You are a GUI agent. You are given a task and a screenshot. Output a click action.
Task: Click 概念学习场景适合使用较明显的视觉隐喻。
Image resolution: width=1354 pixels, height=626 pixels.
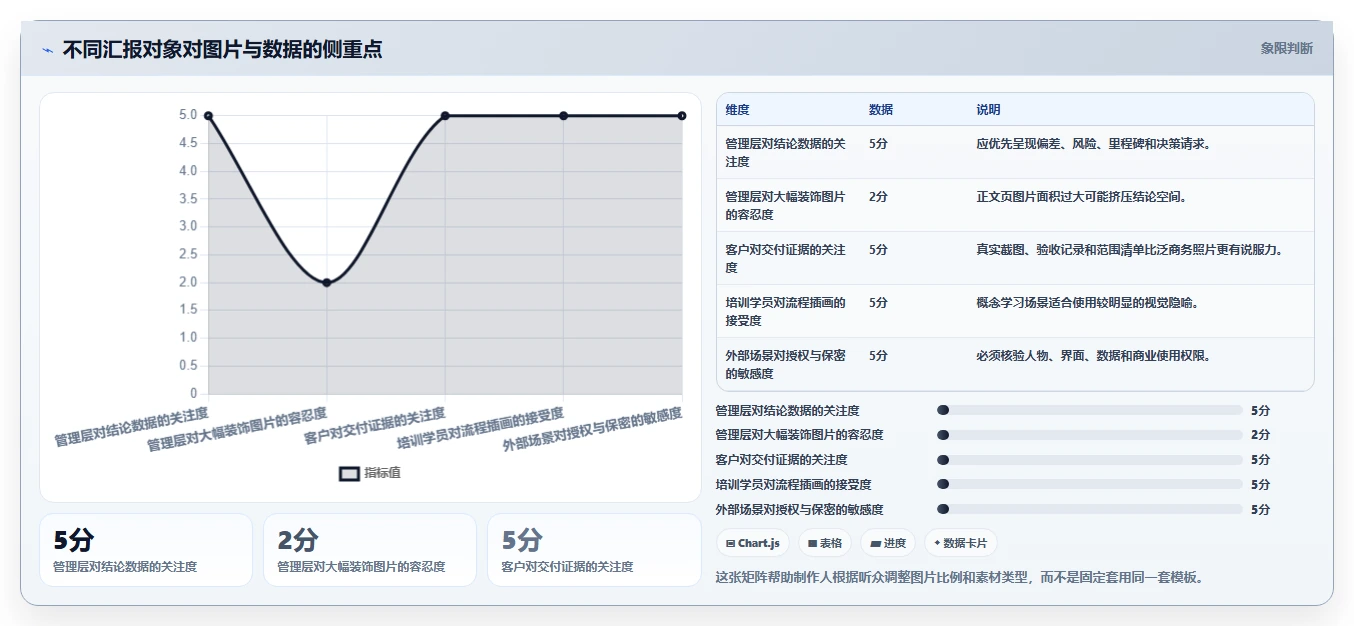coord(1088,303)
